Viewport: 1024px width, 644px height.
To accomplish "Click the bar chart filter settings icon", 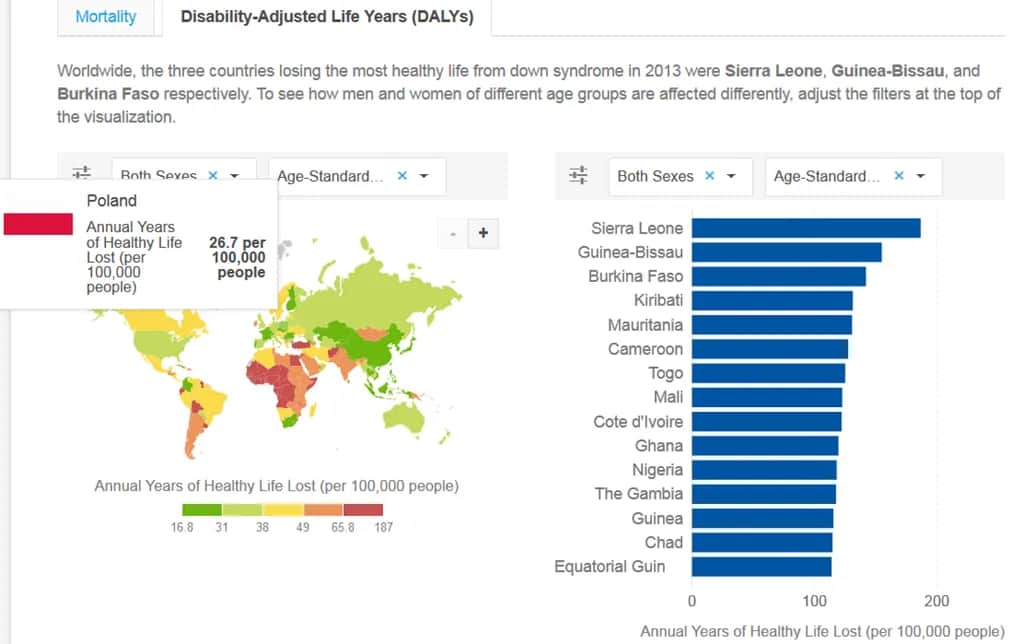I will [x=578, y=176].
